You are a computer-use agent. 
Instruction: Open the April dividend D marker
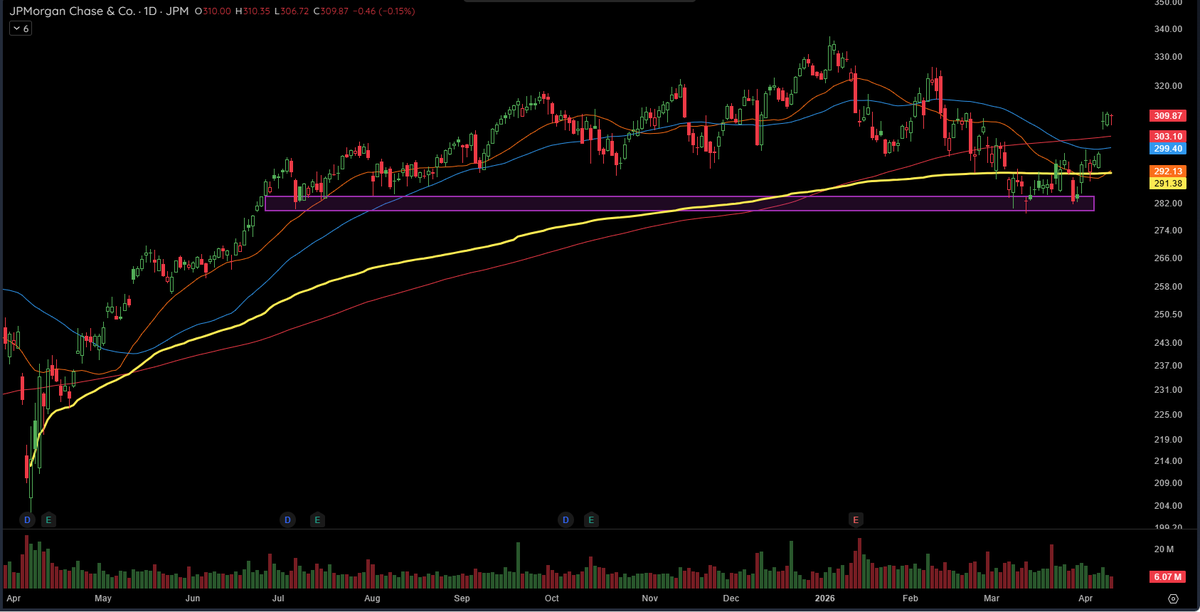(28, 519)
